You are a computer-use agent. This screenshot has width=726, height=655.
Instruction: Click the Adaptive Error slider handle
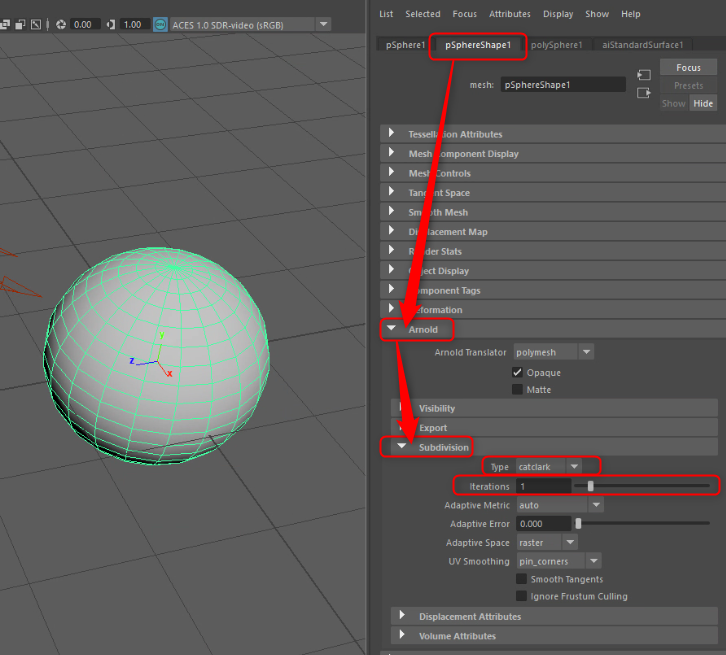(x=578, y=523)
